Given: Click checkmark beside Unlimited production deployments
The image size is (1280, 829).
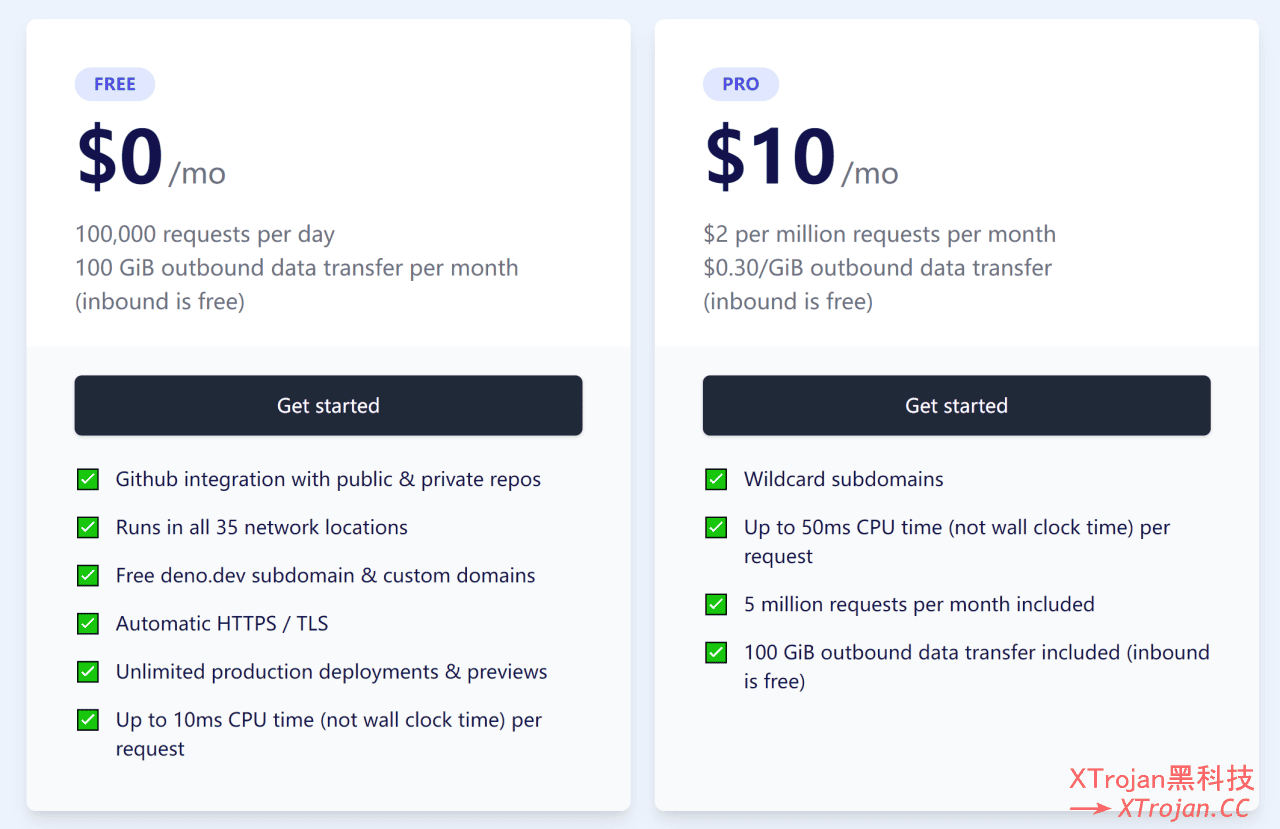Looking at the screenshot, I should pos(88,671).
